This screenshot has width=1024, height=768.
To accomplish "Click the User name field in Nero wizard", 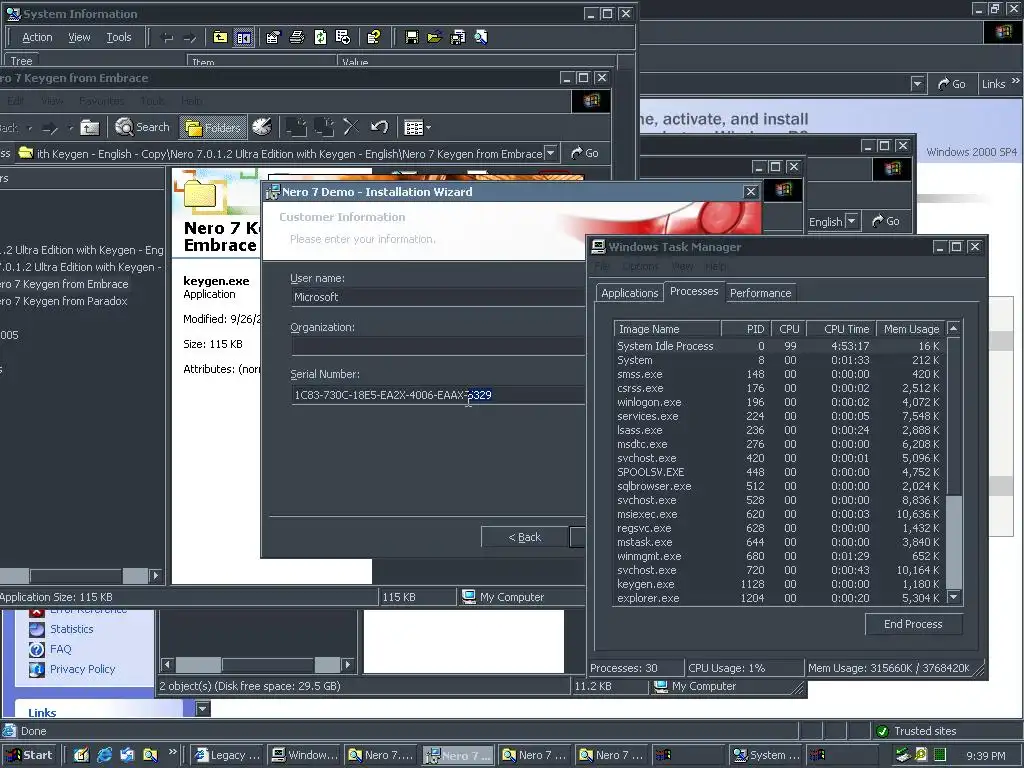I will coord(438,297).
